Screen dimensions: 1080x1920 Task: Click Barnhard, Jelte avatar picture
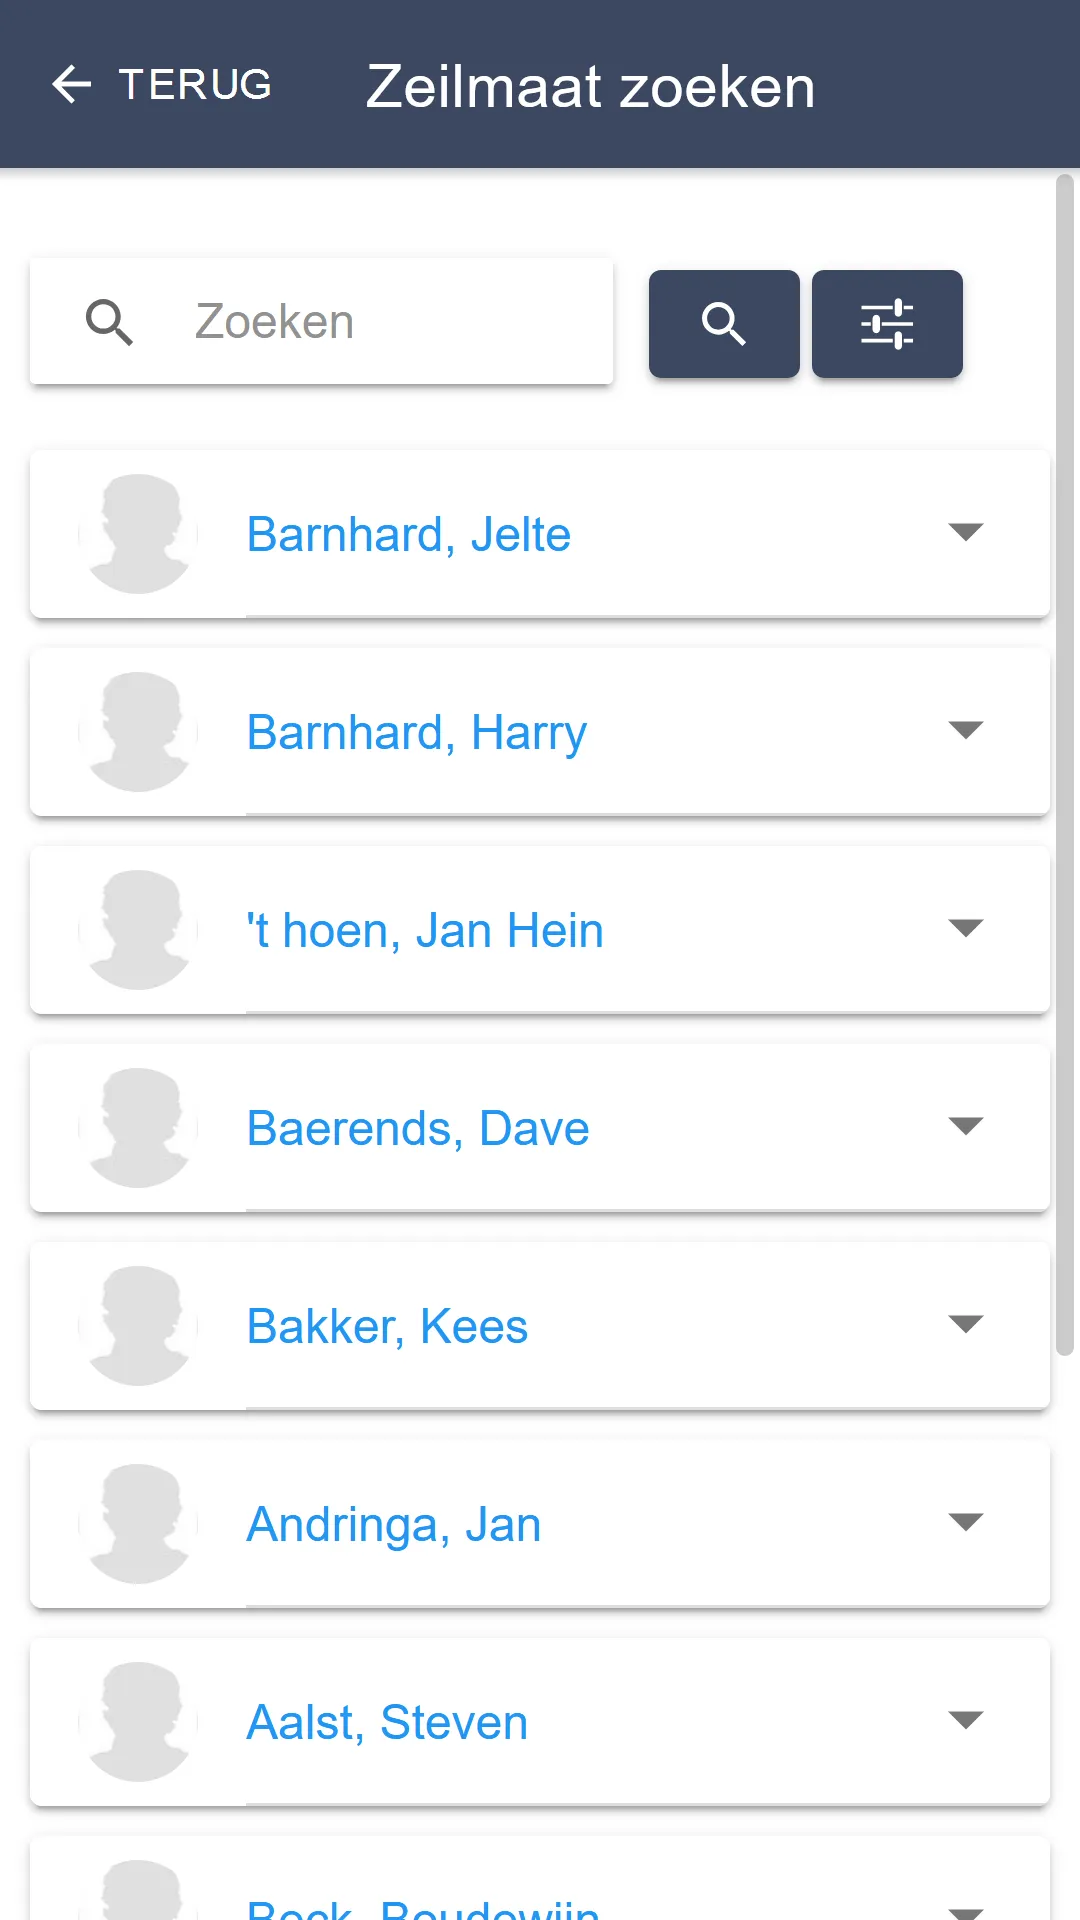click(138, 534)
